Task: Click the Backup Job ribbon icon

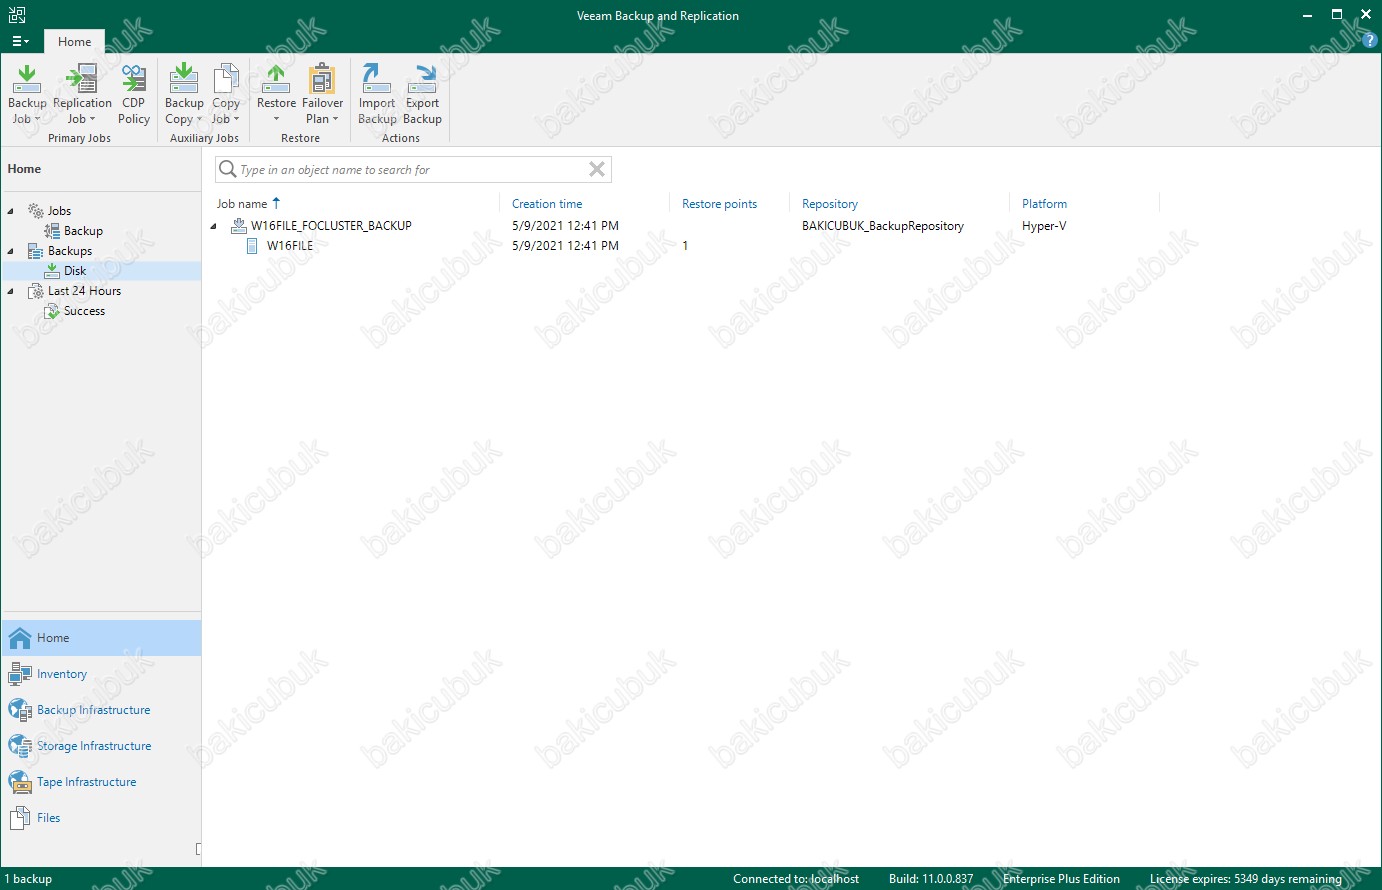Action: (x=27, y=78)
